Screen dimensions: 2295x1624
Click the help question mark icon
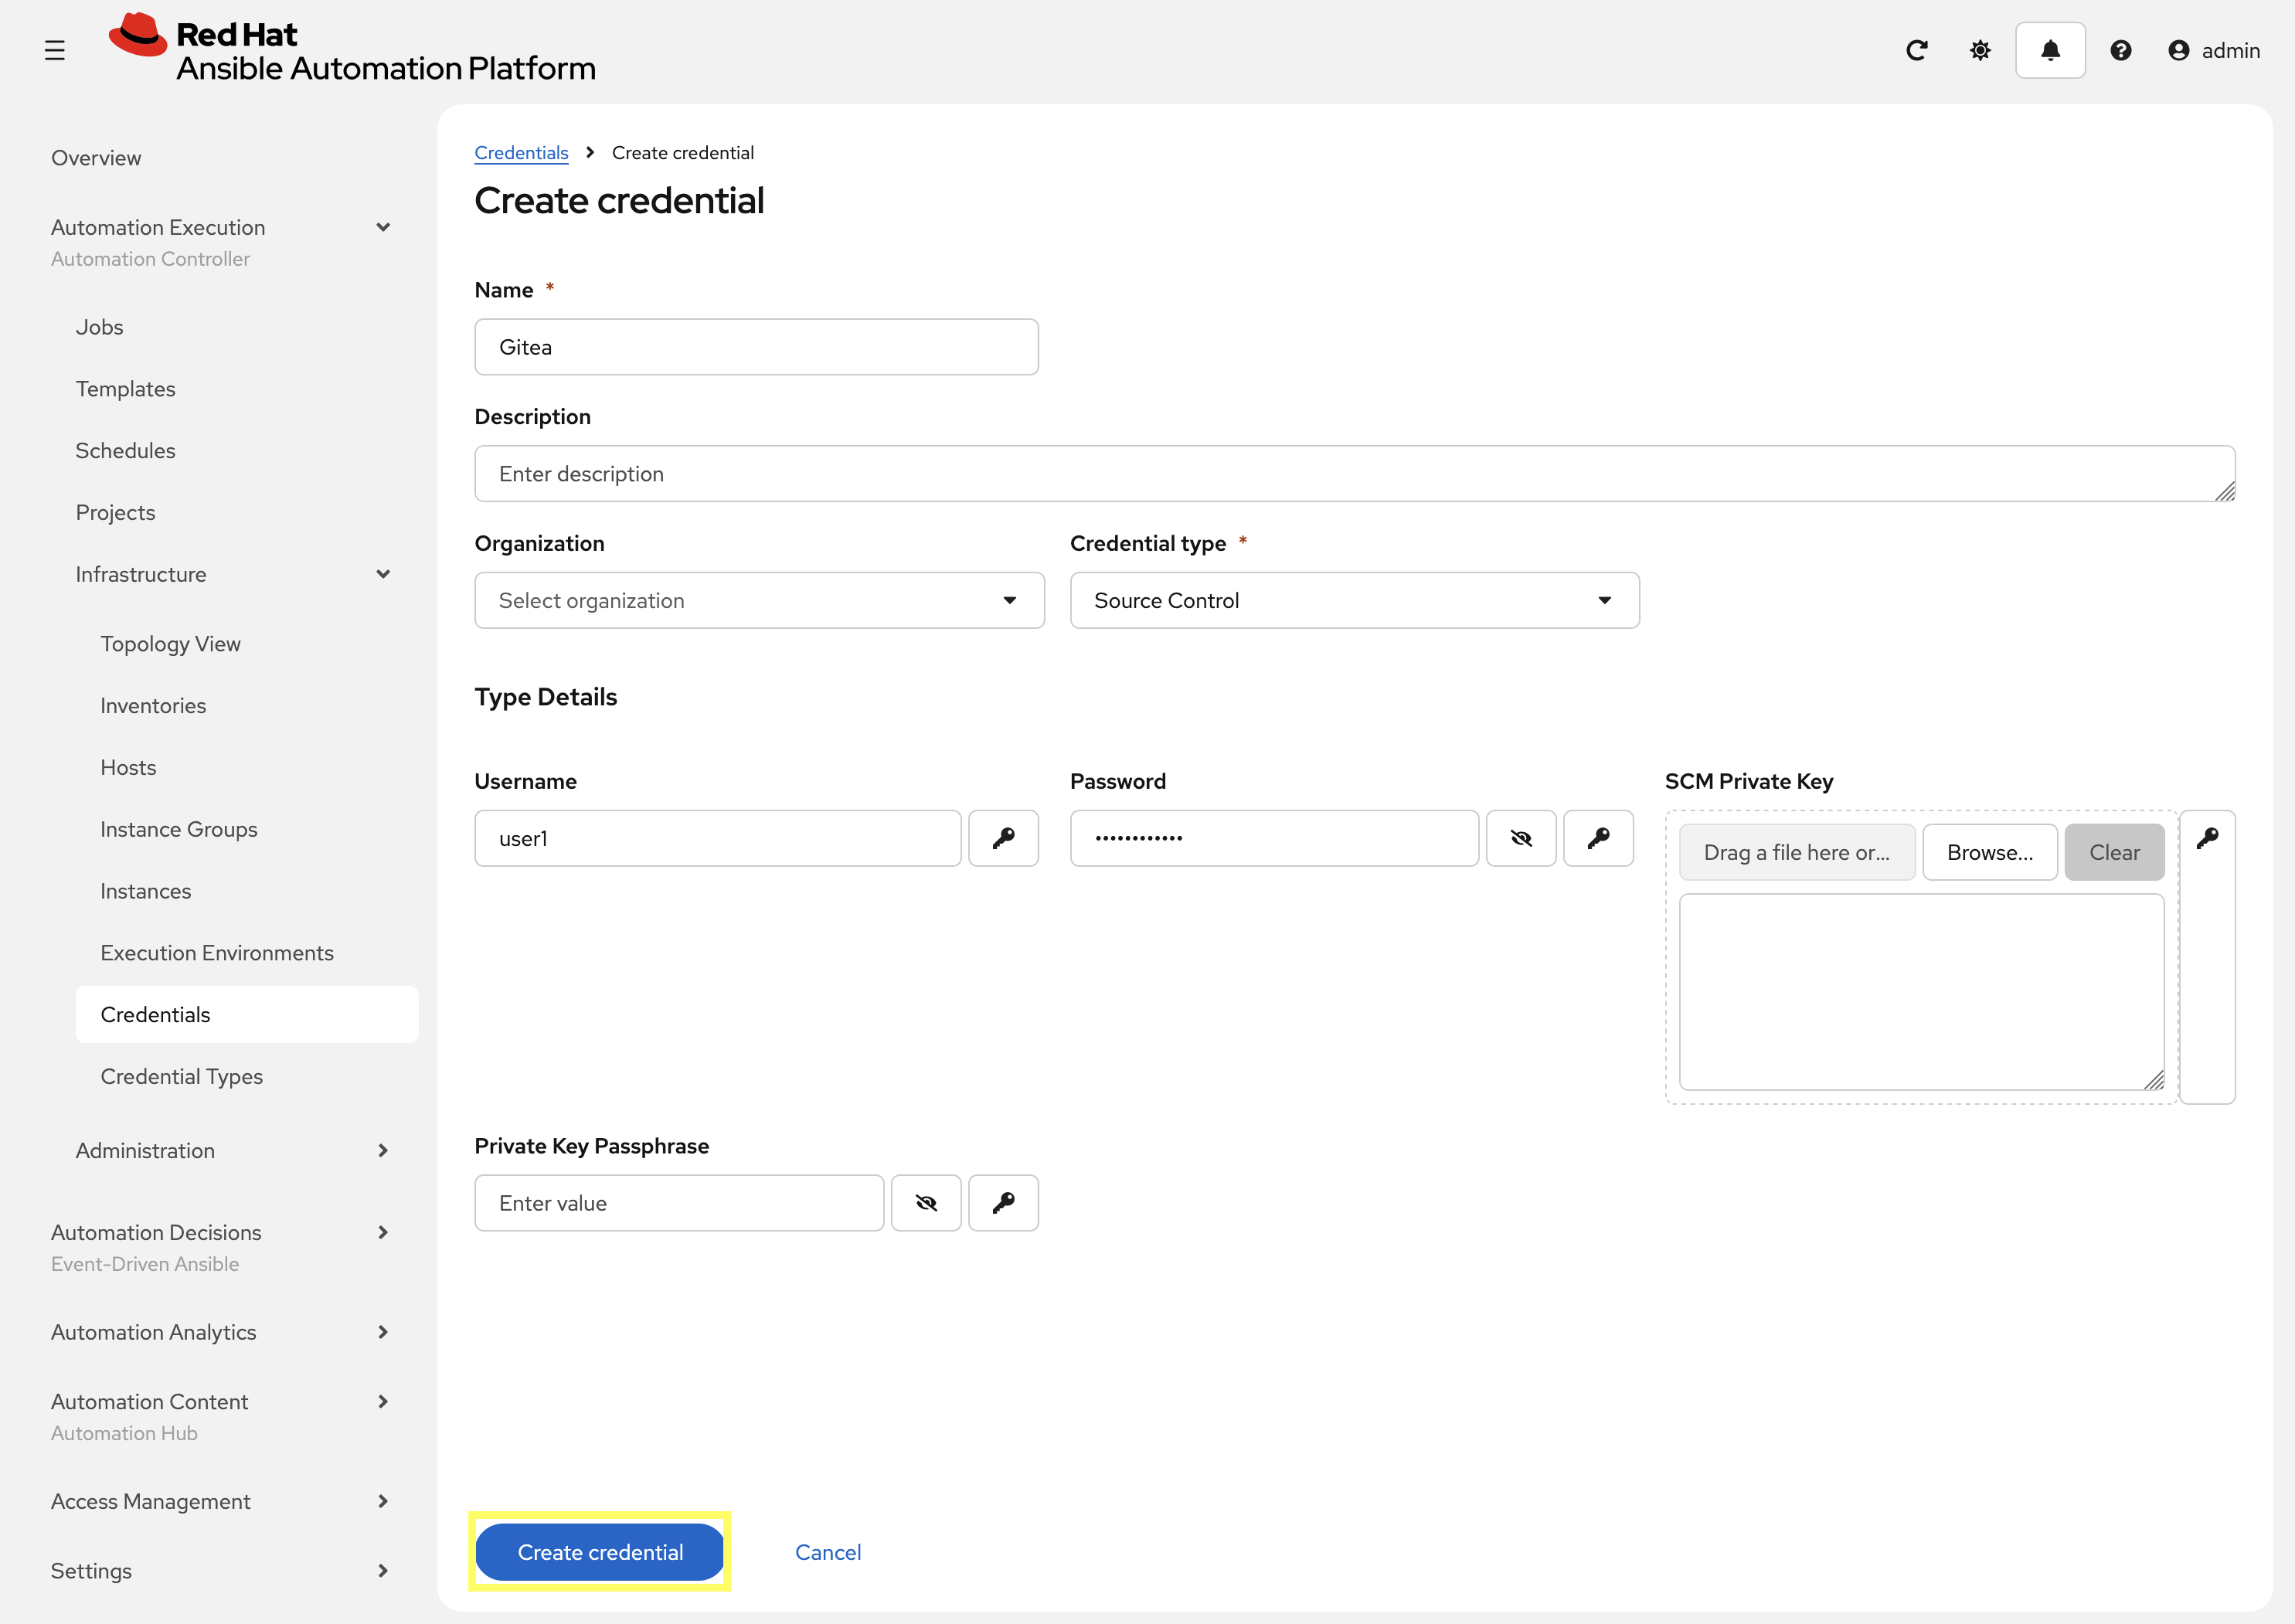coord(2121,49)
